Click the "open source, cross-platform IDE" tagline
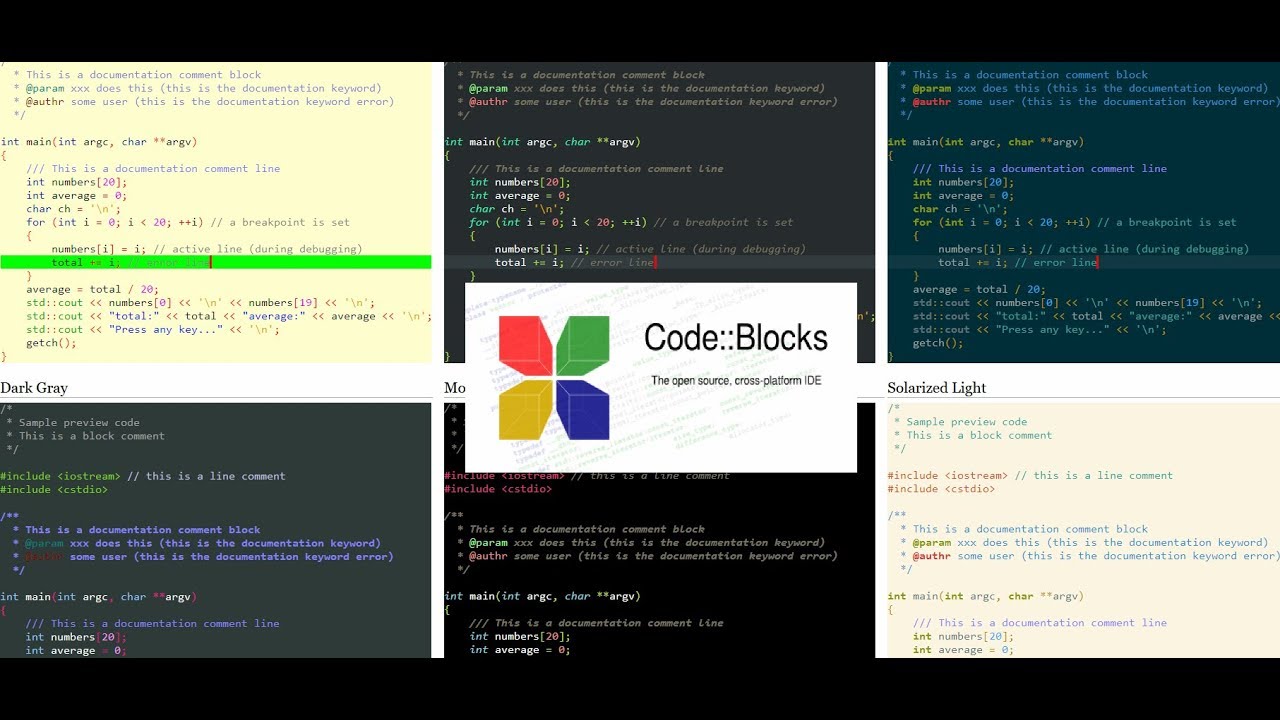 coord(736,381)
